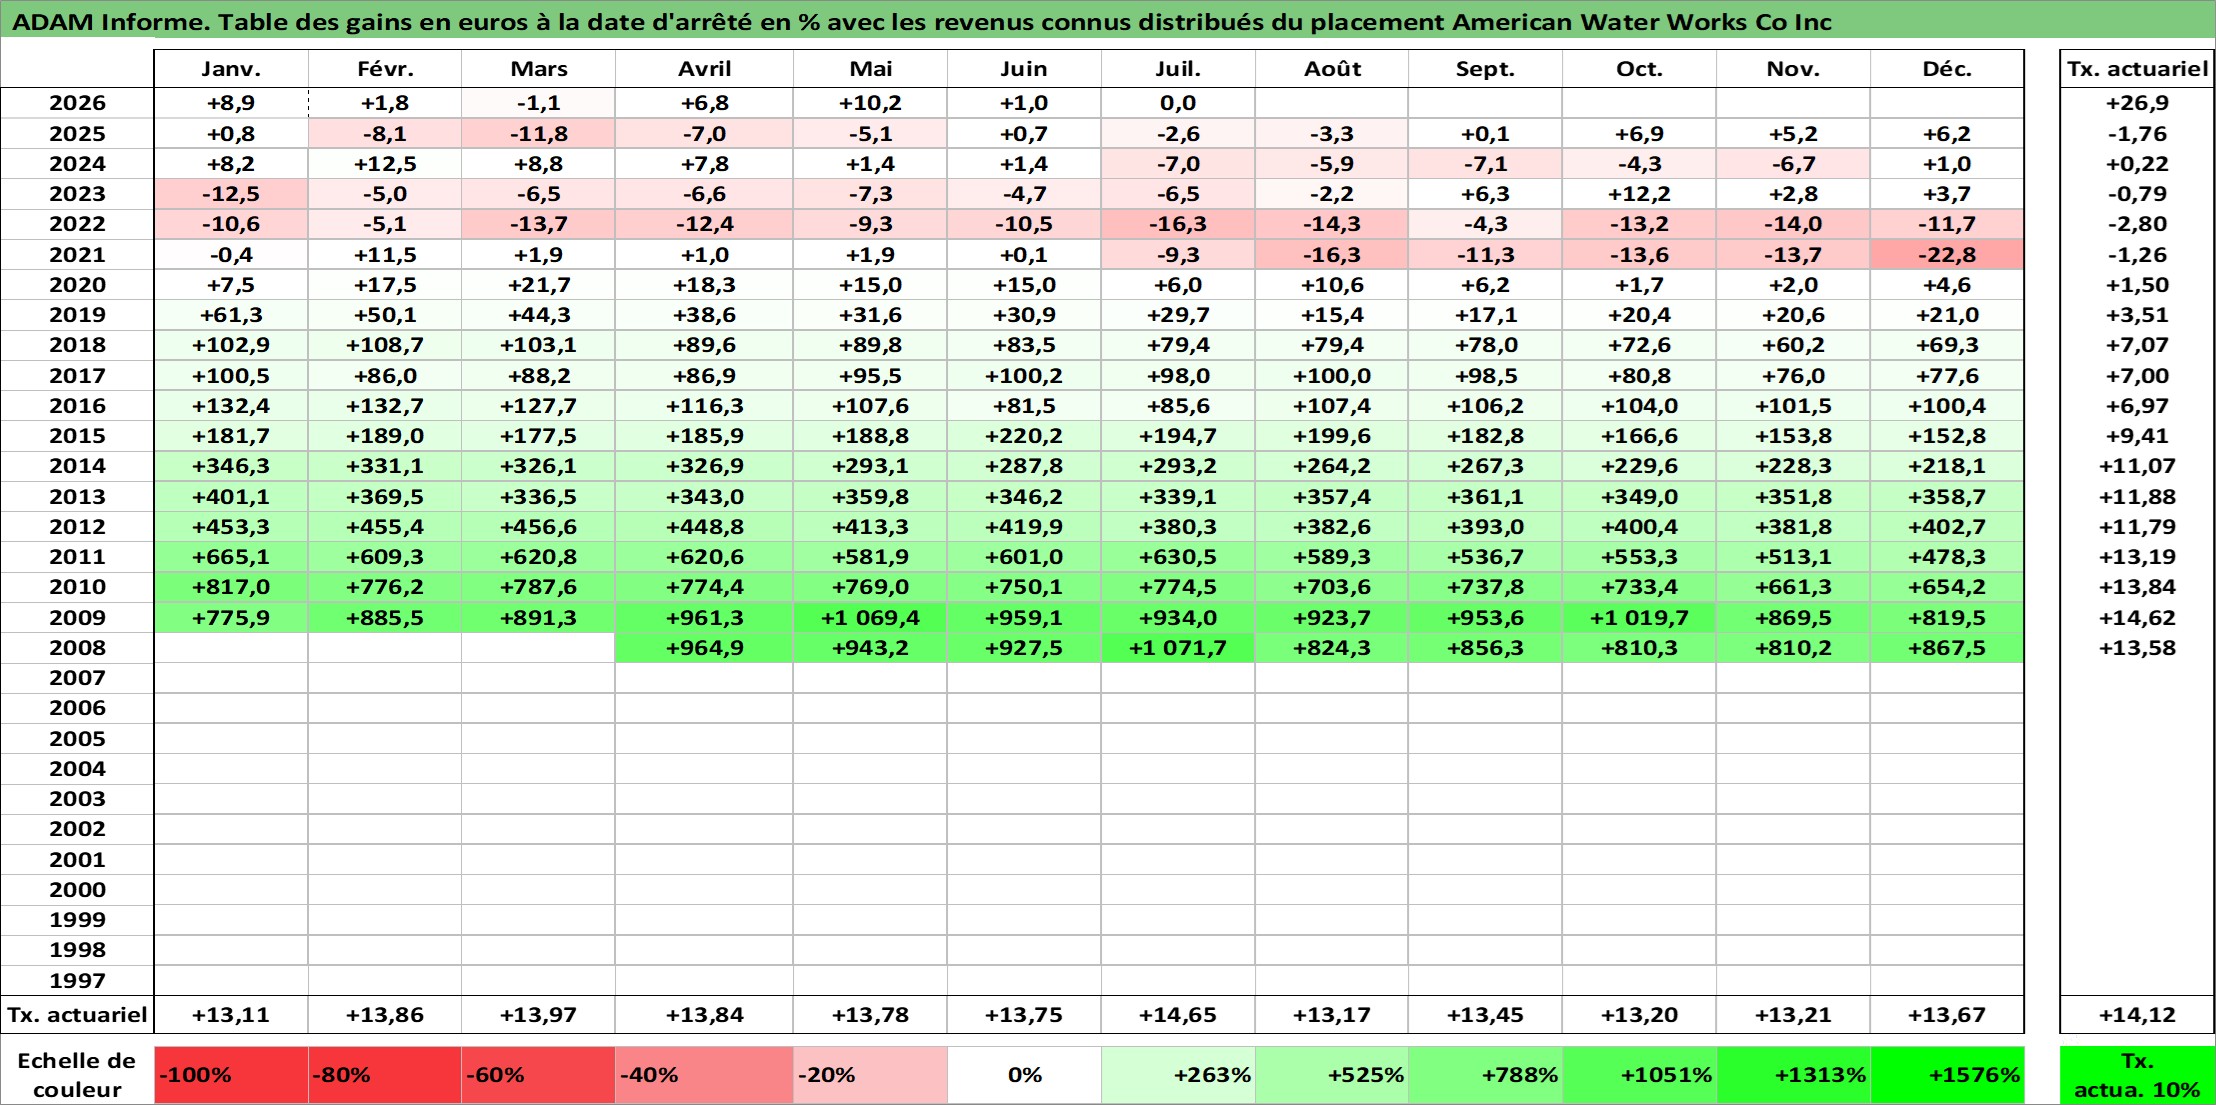Select cell +21,7 for March 2020
Screen dimensions: 2216x1105
[x=538, y=285]
